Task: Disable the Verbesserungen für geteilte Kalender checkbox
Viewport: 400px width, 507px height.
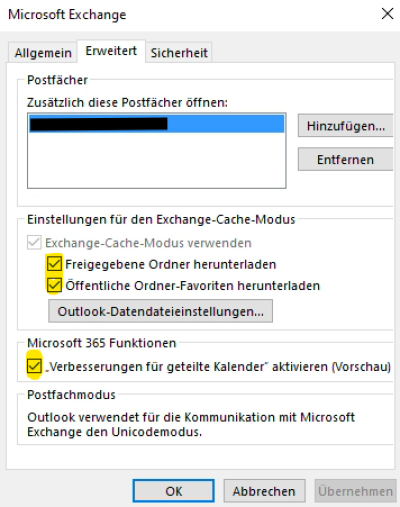Action: [34, 366]
